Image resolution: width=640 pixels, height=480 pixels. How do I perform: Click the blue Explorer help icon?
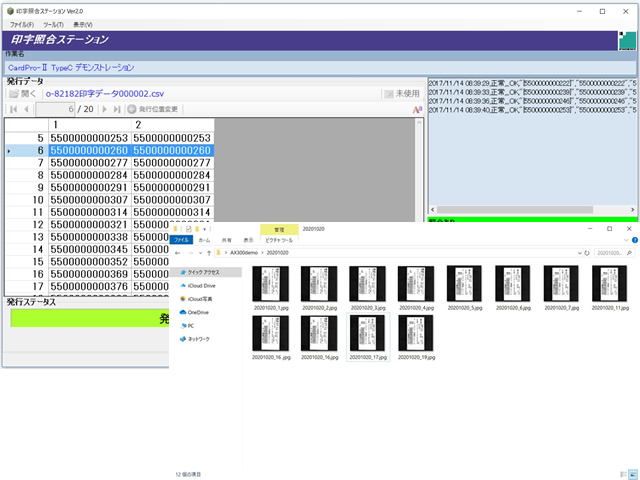coord(635,240)
